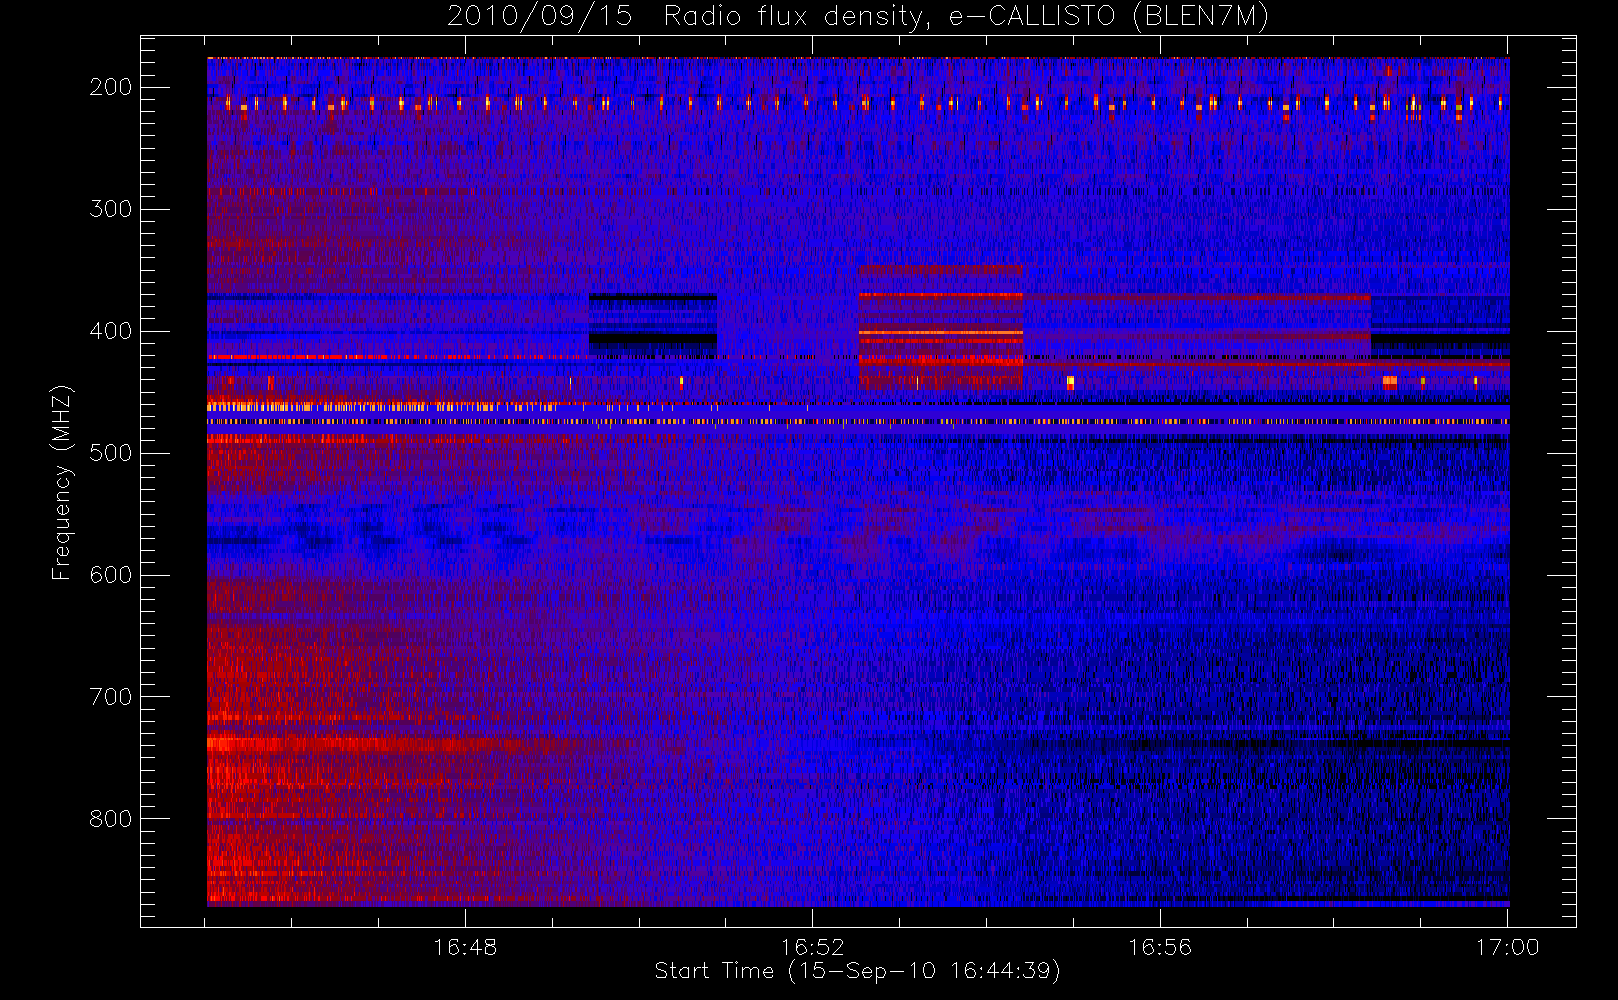Click the 16:56 time tick label

tap(1160, 947)
